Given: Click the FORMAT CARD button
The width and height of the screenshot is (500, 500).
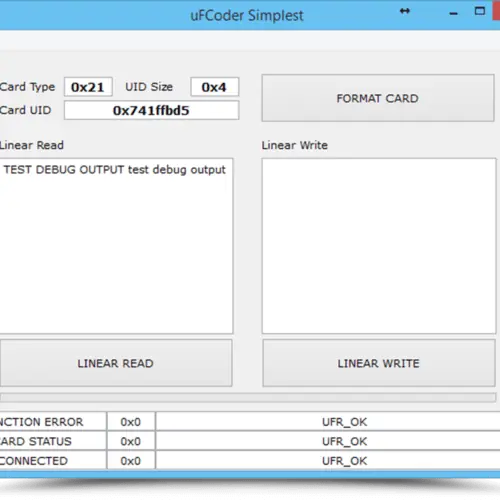Looking at the screenshot, I should [x=378, y=98].
